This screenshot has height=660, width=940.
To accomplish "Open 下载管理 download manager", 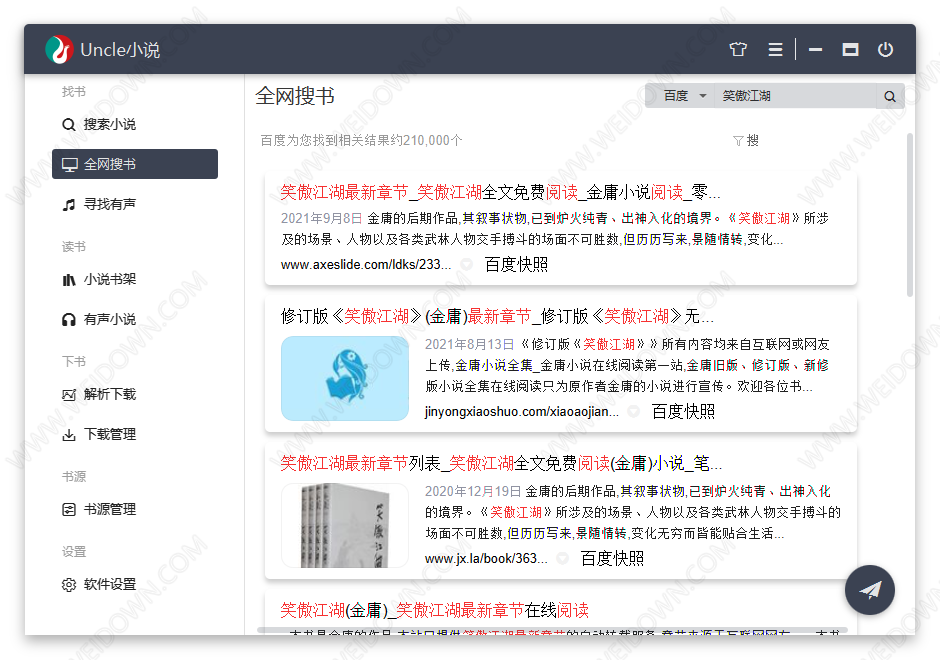I will click(135, 435).
